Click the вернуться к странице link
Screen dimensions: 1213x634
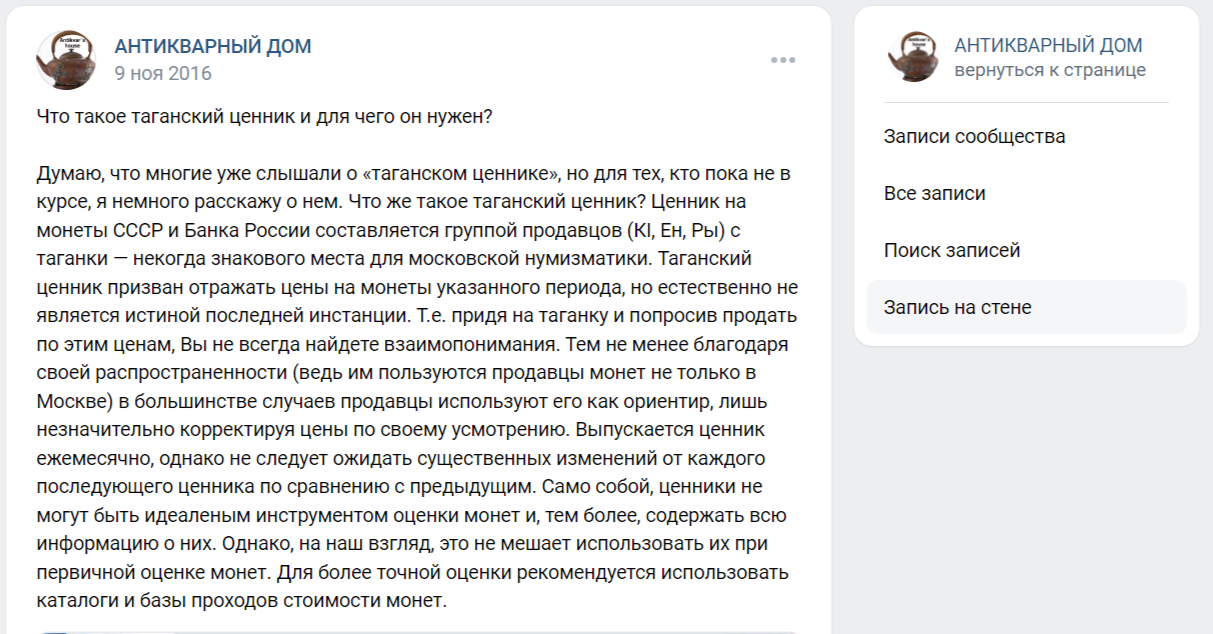pos(1050,70)
